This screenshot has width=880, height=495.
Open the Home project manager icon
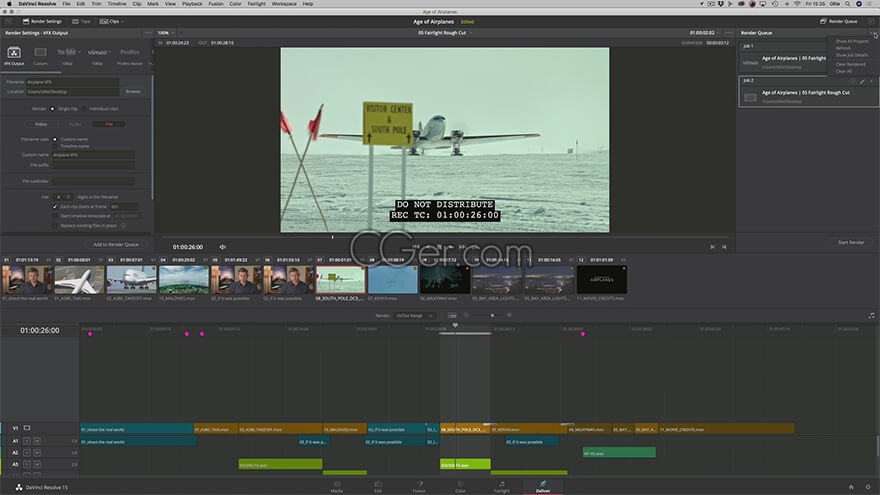[851, 487]
